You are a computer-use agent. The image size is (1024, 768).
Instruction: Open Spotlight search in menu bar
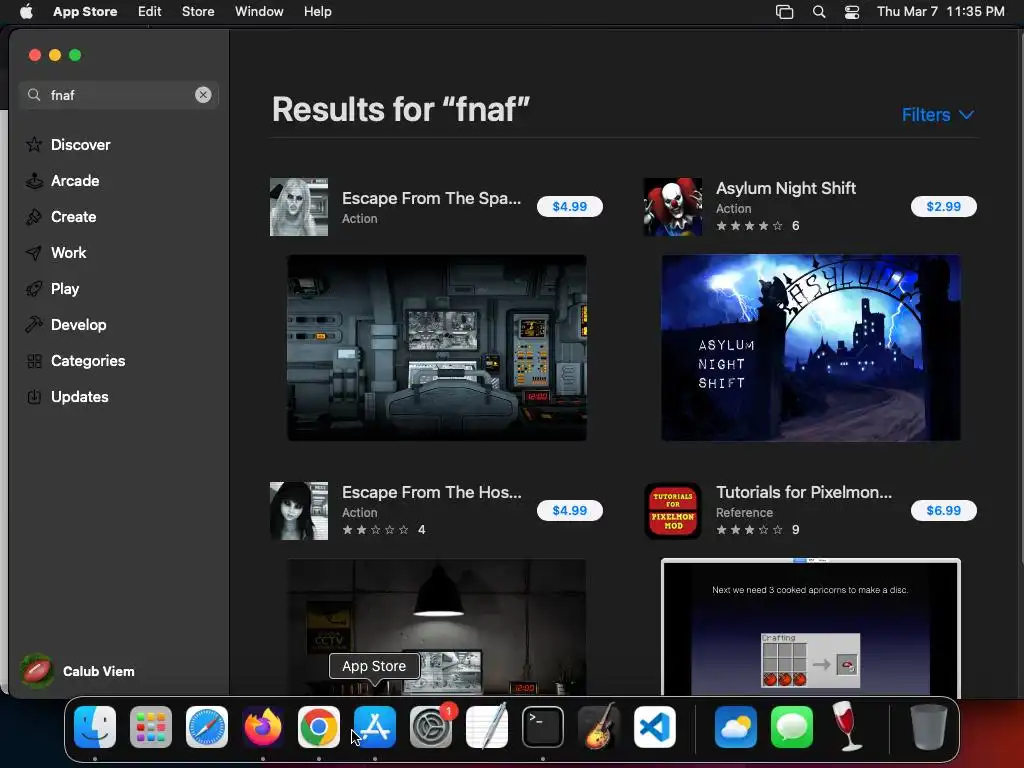(x=819, y=12)
